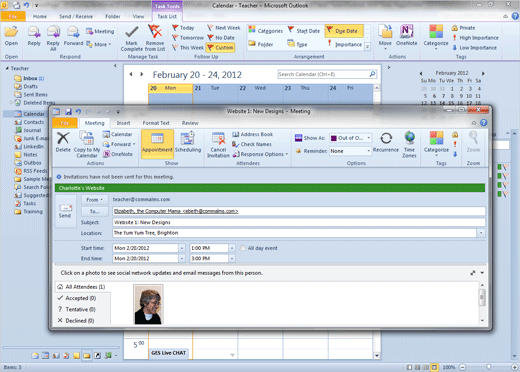The width and height of the screenshot is (520, 372).
Task: Toggle All day event checkbox
Action: click(243, 248)
